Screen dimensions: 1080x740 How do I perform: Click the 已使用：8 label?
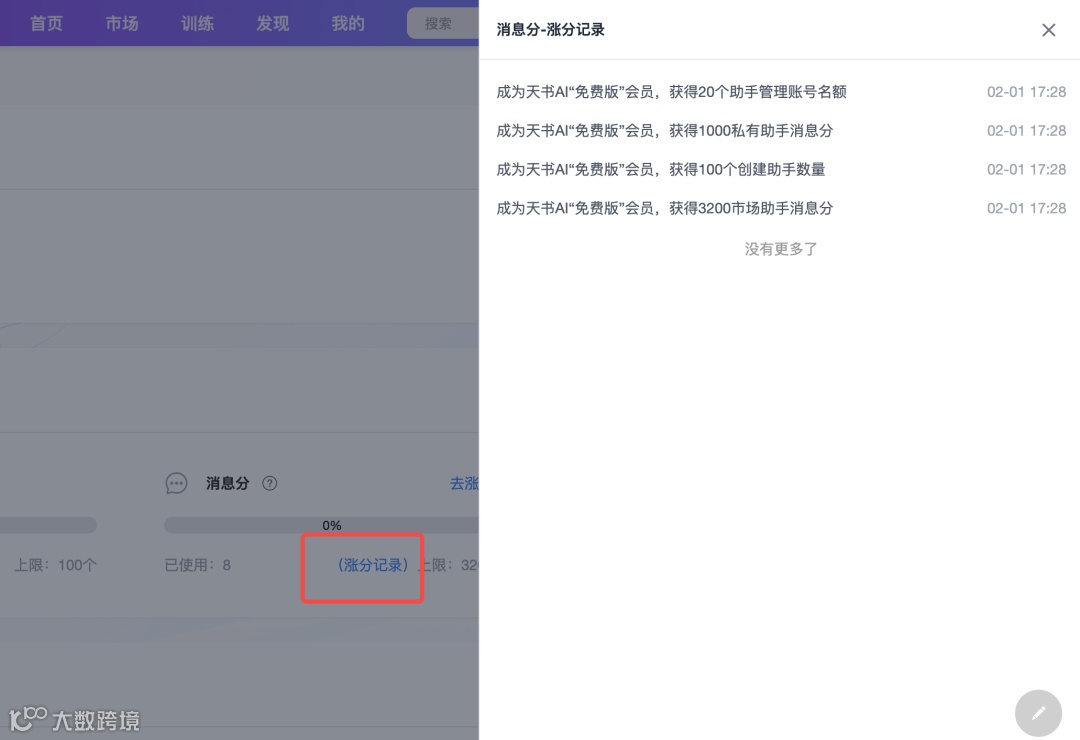coord(198,565)
